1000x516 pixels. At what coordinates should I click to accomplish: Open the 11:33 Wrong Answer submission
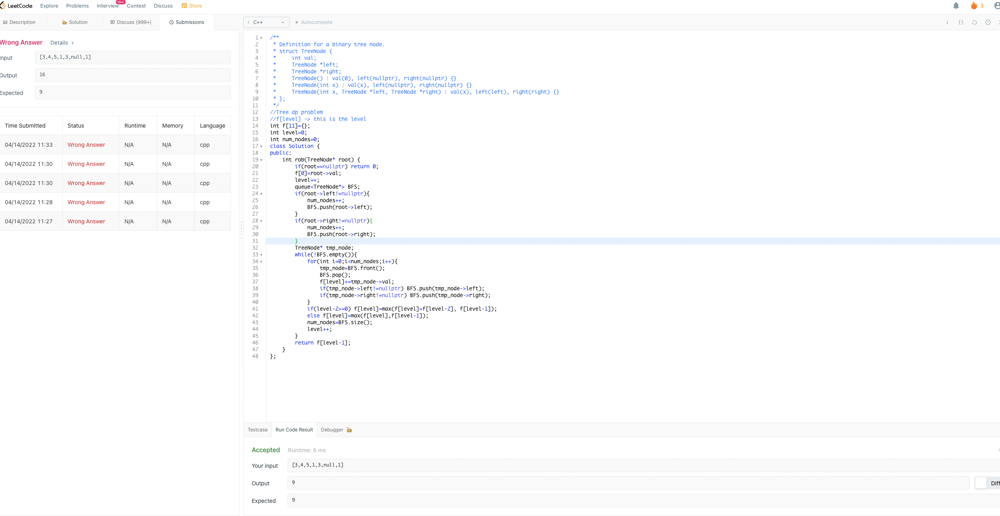click(x=86, y=145)
